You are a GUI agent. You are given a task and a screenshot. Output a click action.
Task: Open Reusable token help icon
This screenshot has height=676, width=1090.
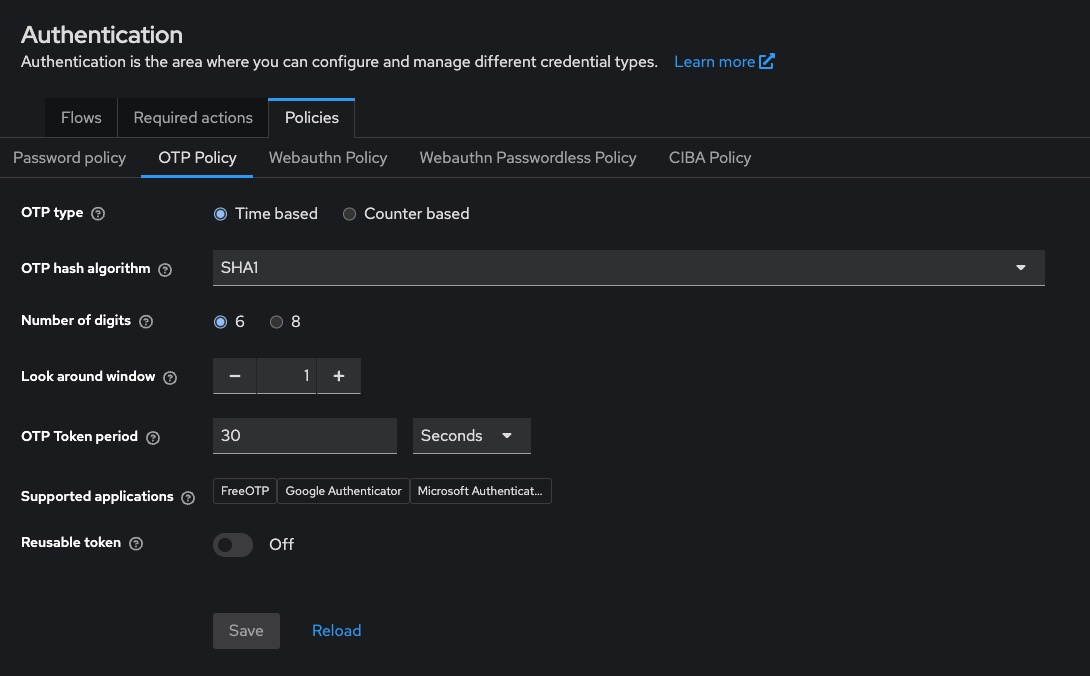coord(136,544)
